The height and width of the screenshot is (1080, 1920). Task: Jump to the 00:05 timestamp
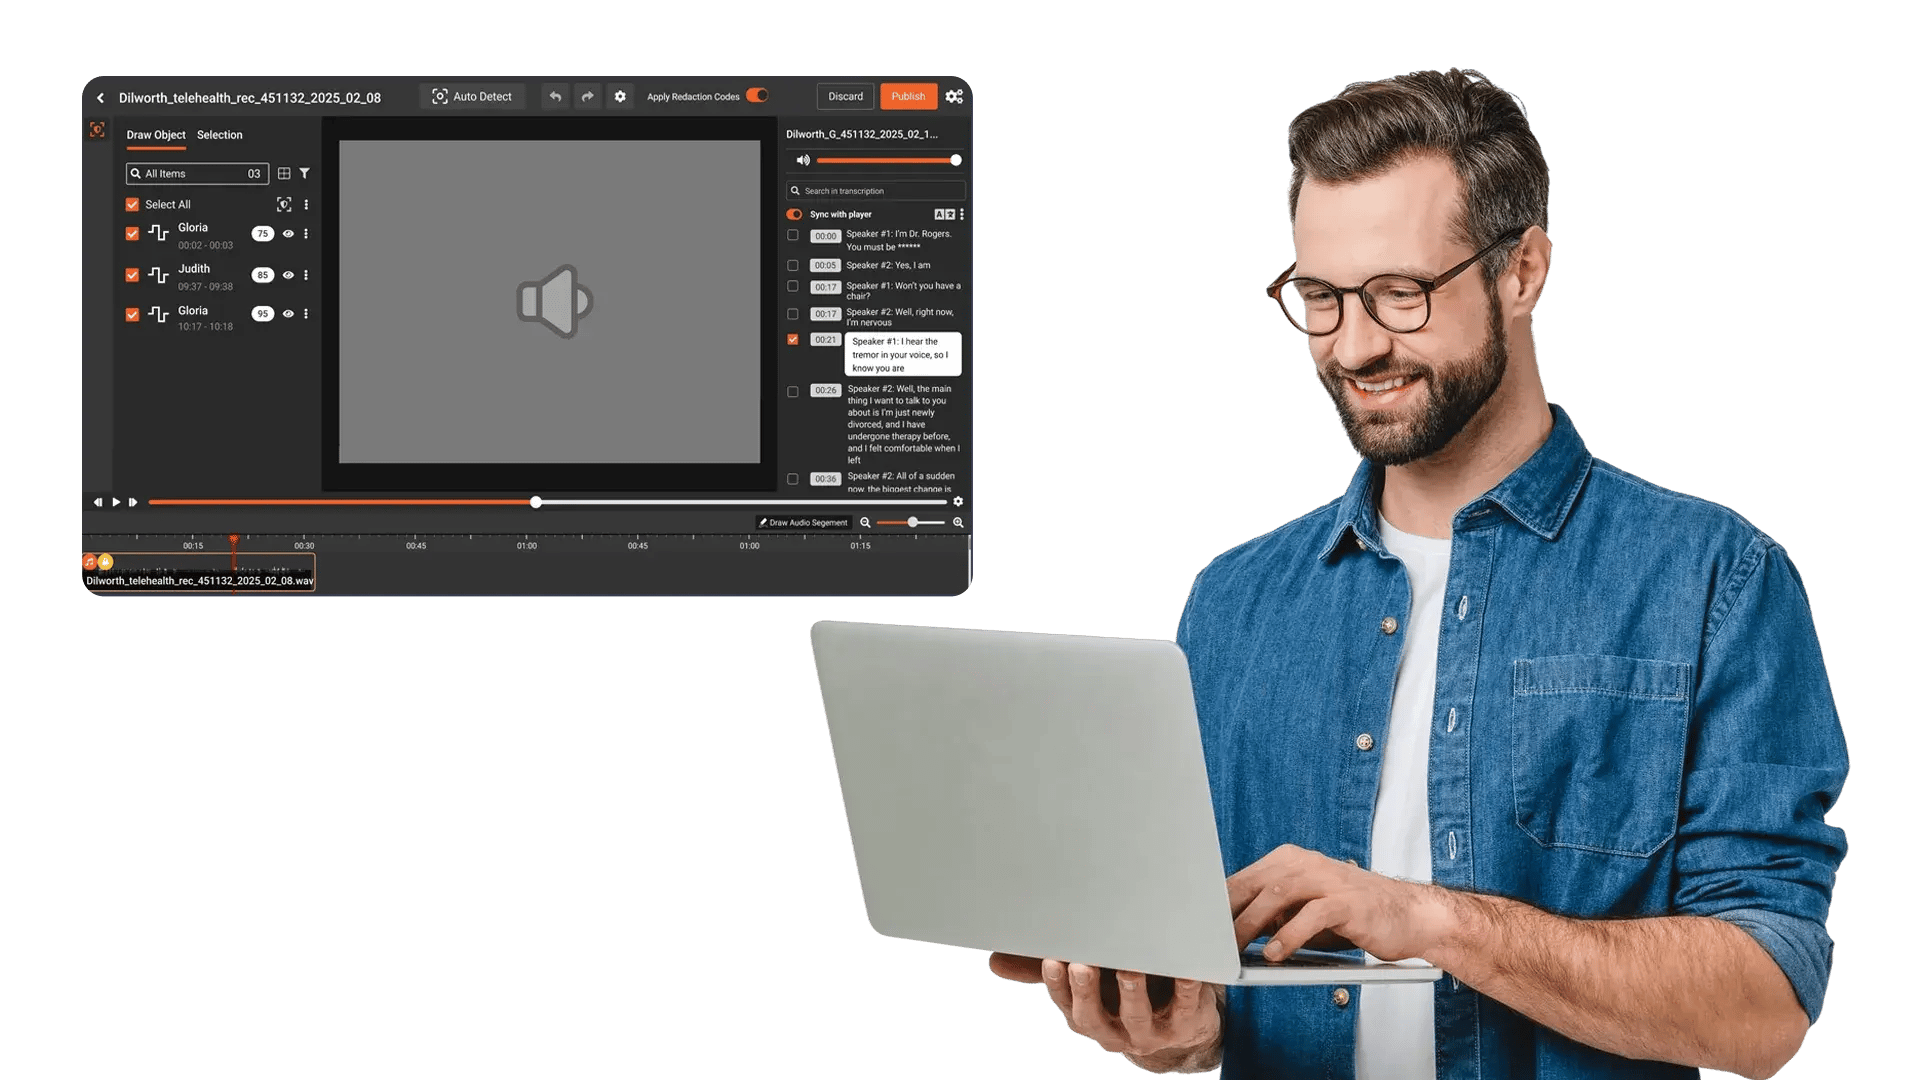click(x=825, y=265)
